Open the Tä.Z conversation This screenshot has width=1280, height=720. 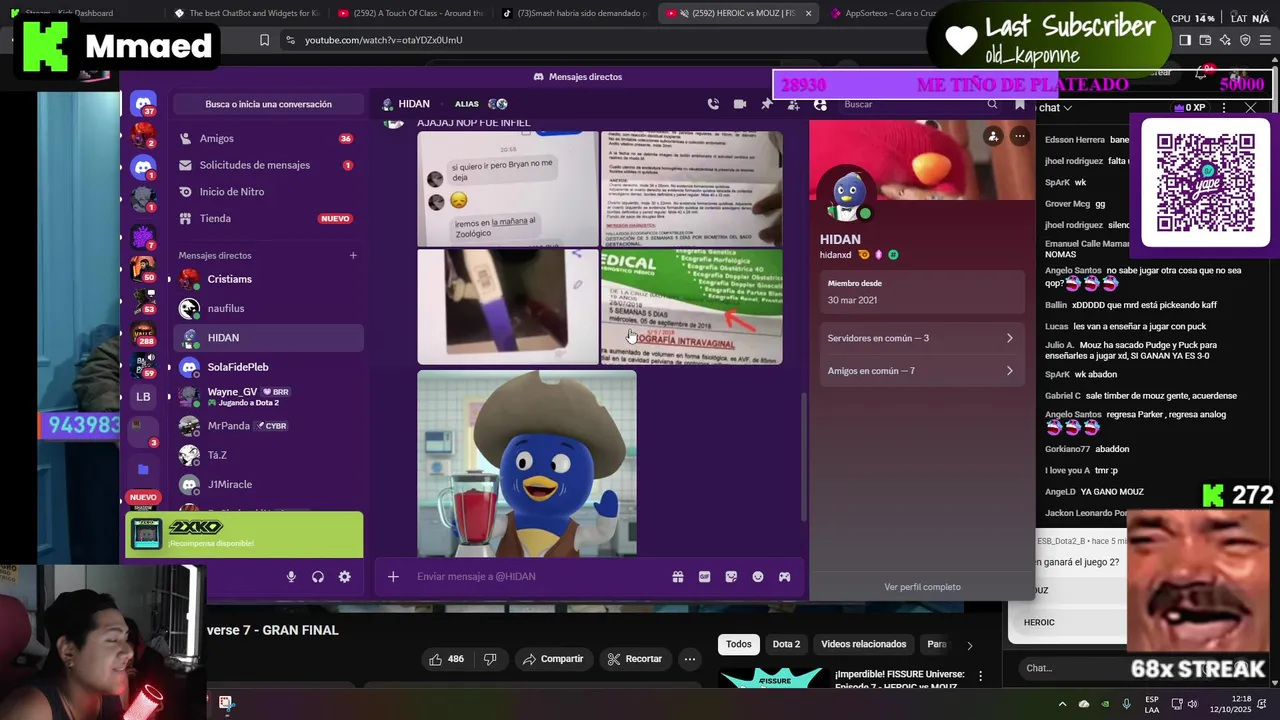[268, 455]
